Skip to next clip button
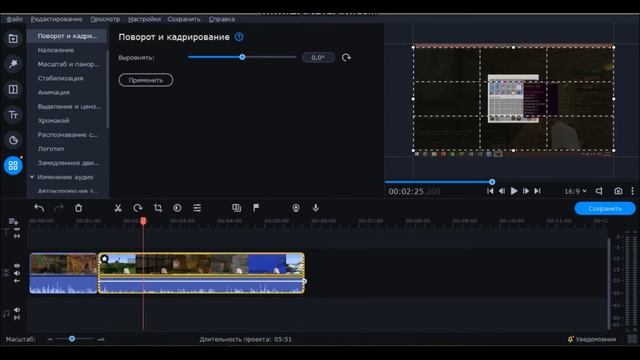 [538, 191]
